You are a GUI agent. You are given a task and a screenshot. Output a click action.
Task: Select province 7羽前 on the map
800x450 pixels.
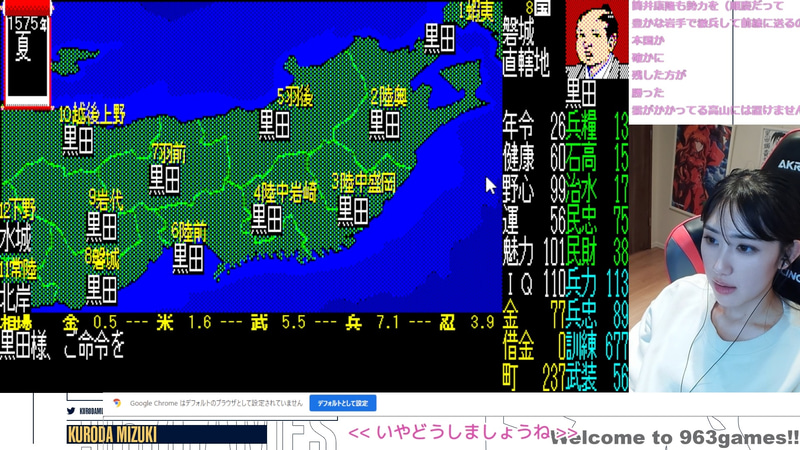[x=169, y=153]
